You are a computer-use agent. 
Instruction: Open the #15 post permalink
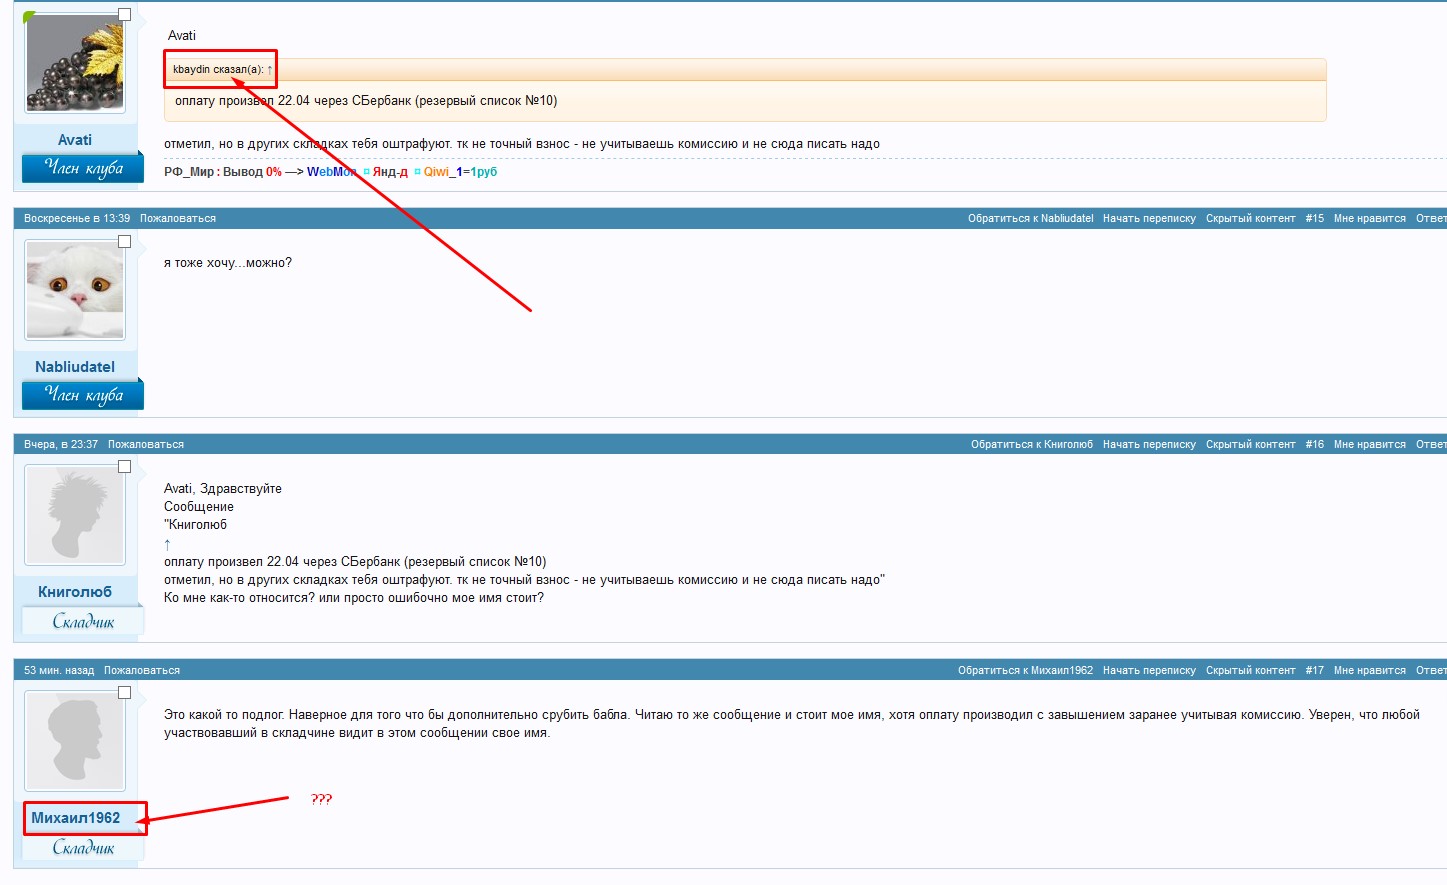pyautogui.click(x=1314, y=218)
